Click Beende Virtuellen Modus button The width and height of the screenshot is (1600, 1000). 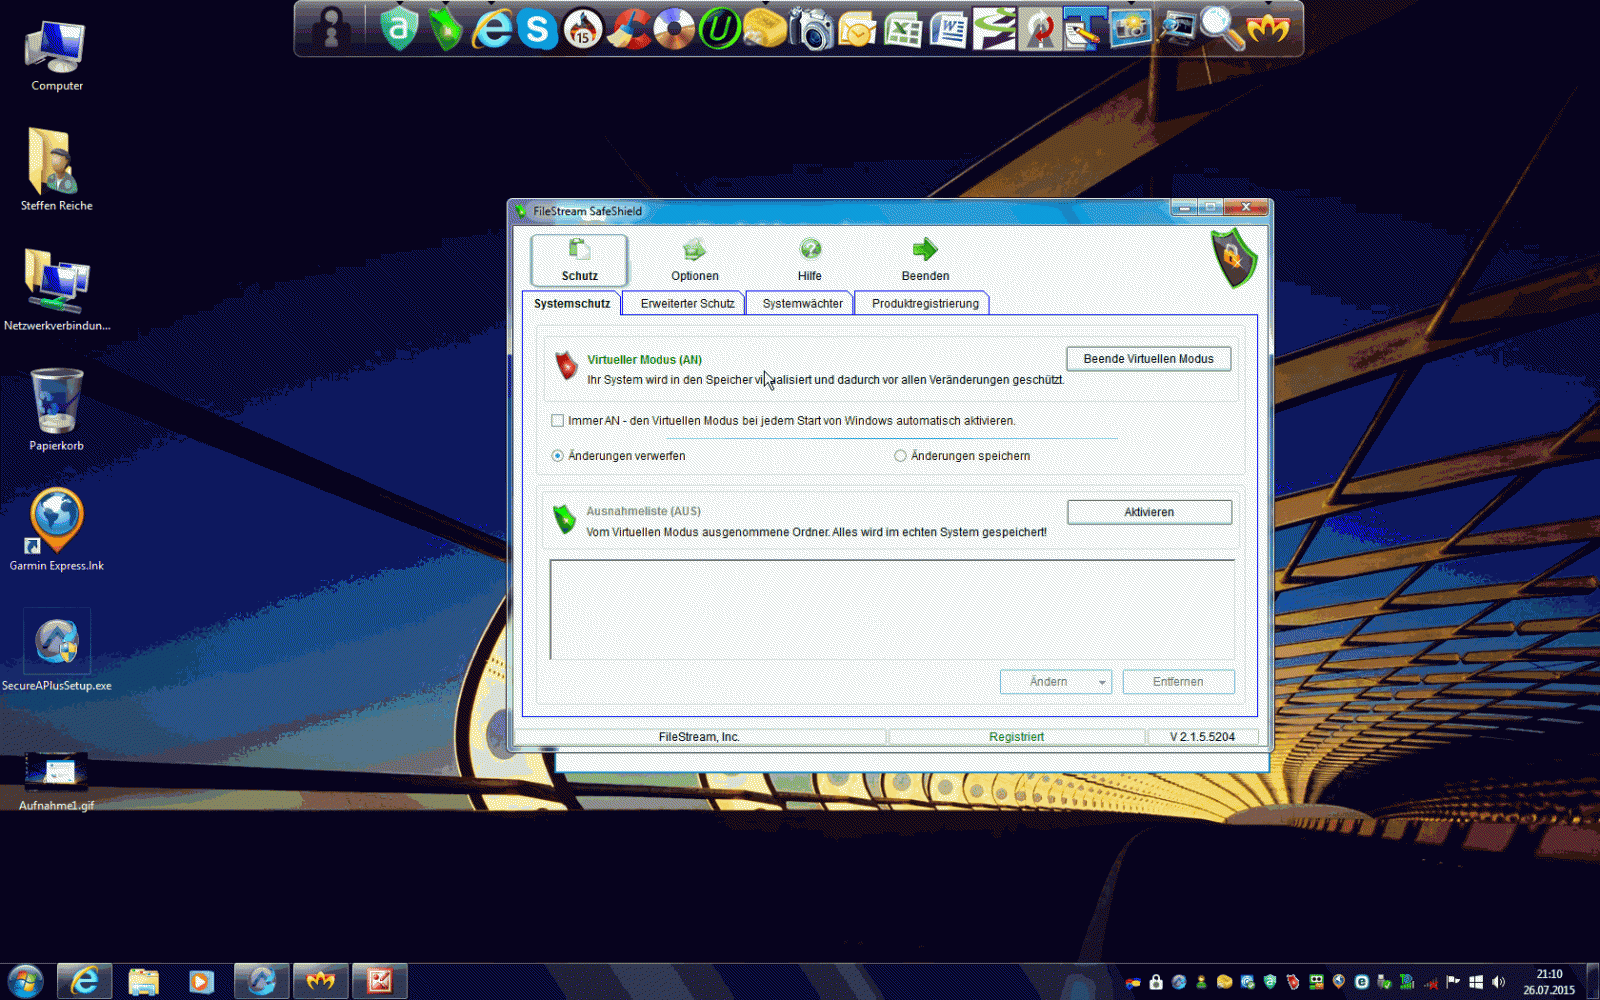[x=1148, y=359]
